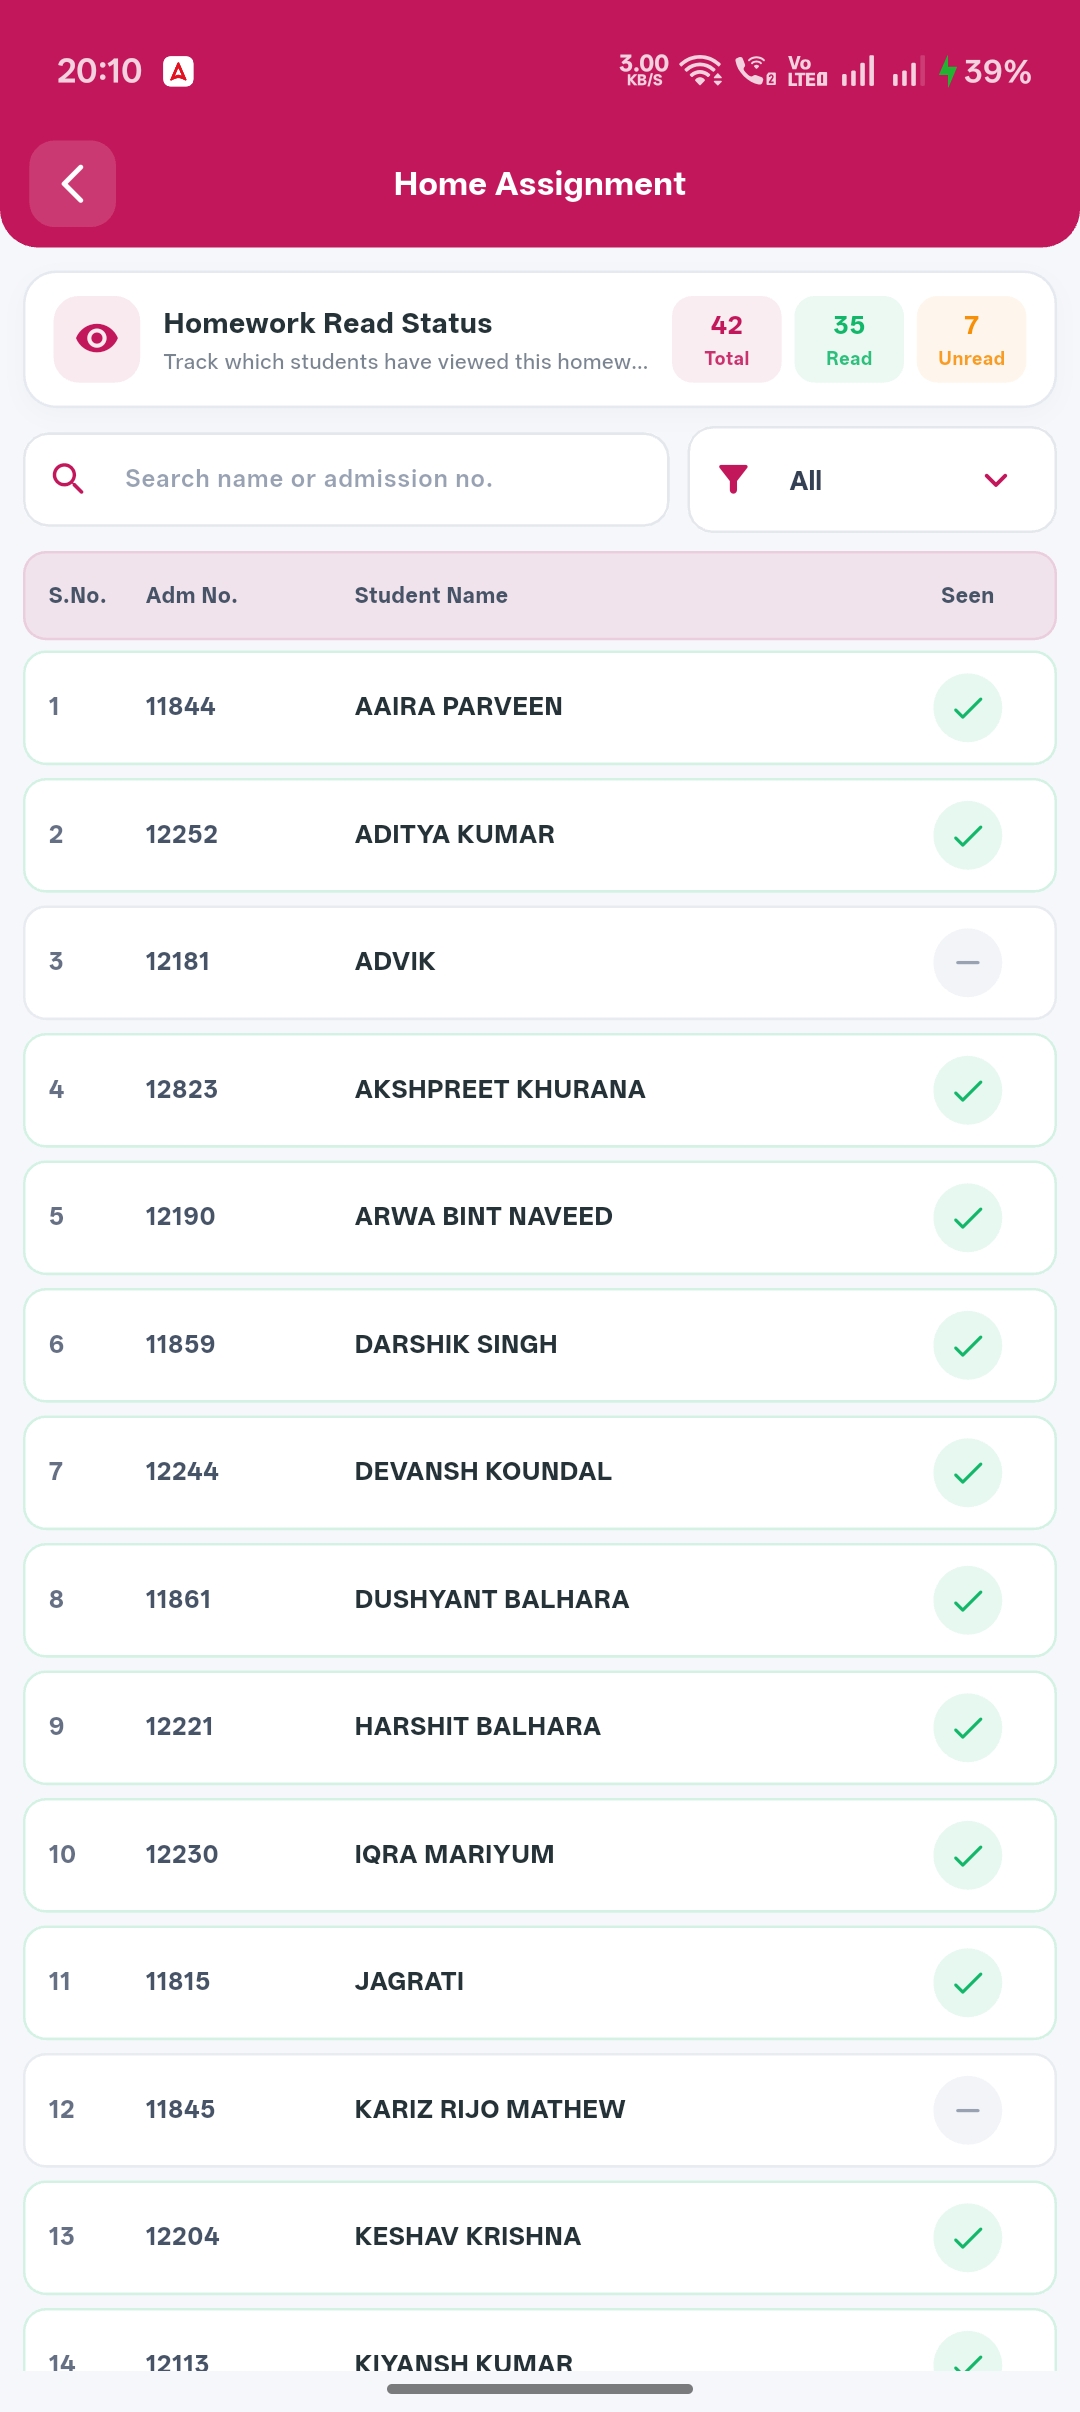The height and width of the screenshot is (2412, 1080).
Task: Tap the magnifier search icon
Action: pyautogui.click(x=68, y=479)
